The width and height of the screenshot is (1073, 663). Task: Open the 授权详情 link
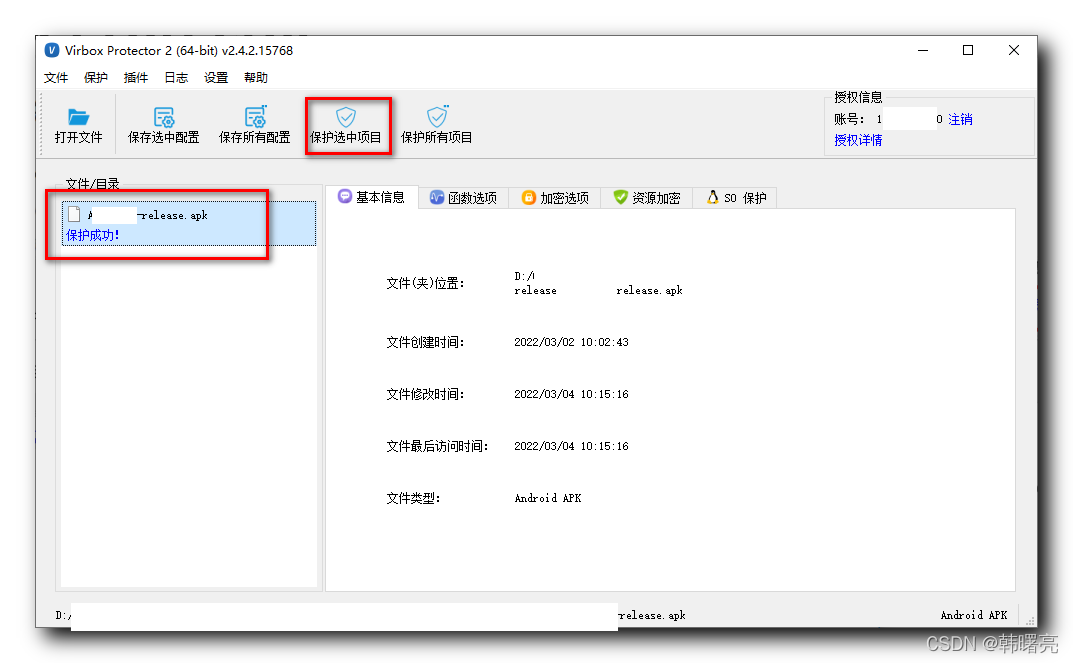[x=858, y=140]
